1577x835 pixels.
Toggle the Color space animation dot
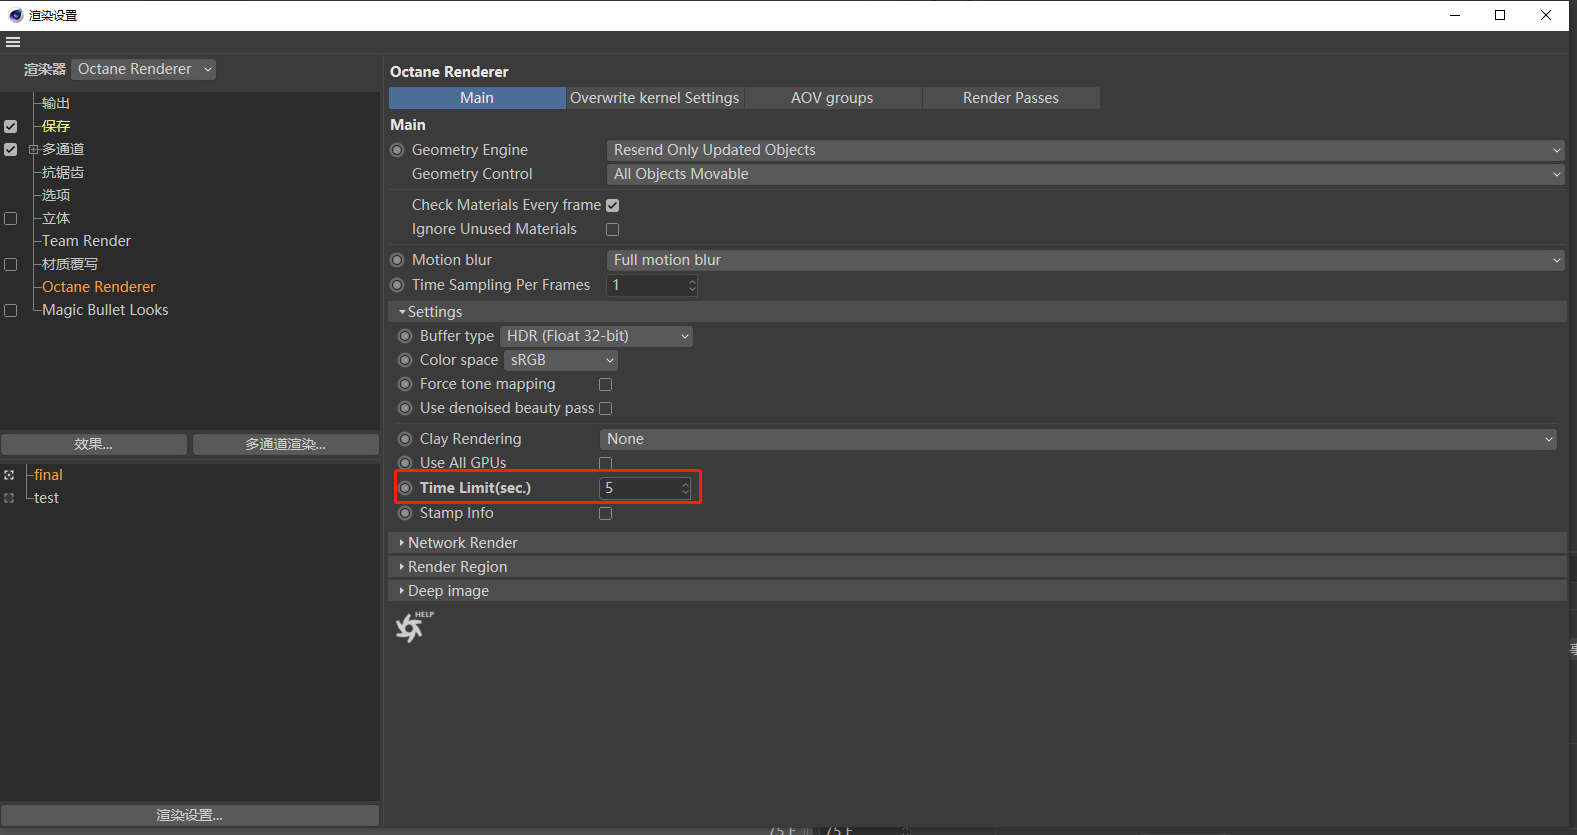405,360
